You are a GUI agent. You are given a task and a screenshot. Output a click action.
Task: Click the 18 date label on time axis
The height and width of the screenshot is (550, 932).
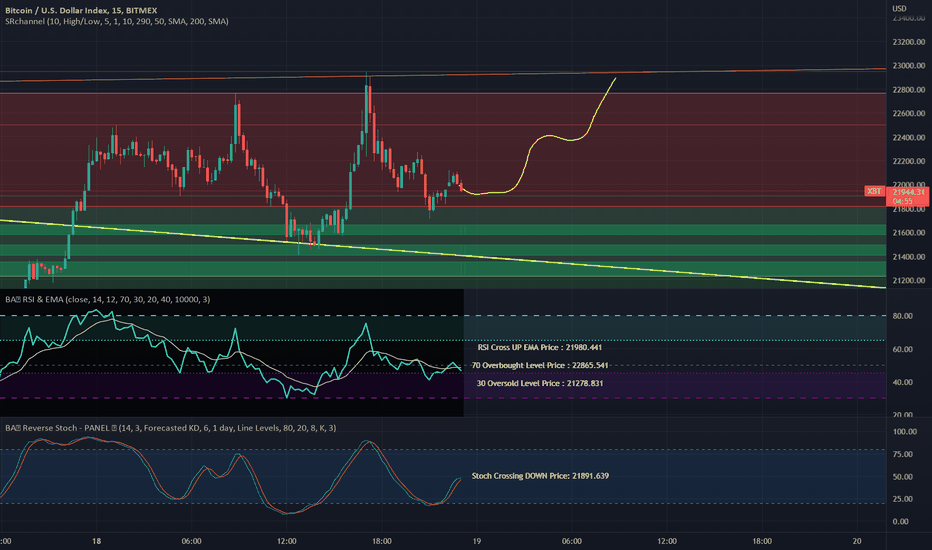(96, 541)
